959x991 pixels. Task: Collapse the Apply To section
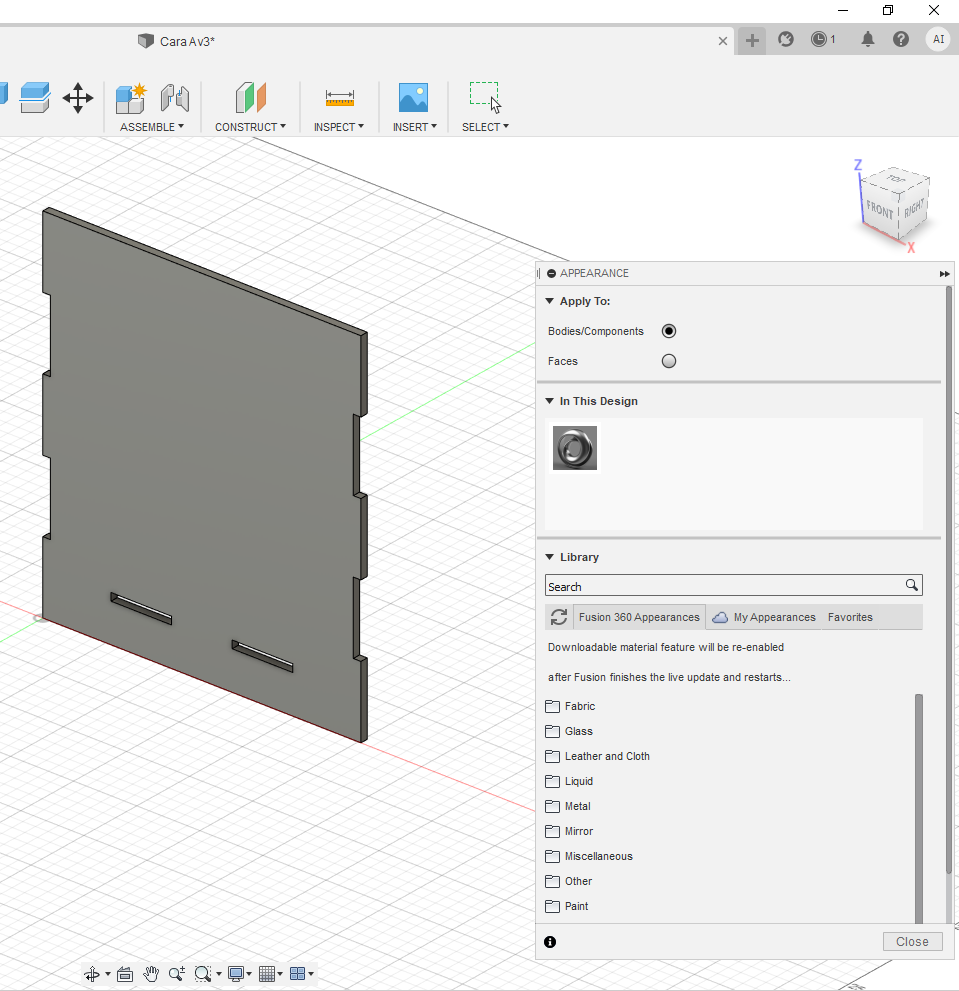click(549, 301)
